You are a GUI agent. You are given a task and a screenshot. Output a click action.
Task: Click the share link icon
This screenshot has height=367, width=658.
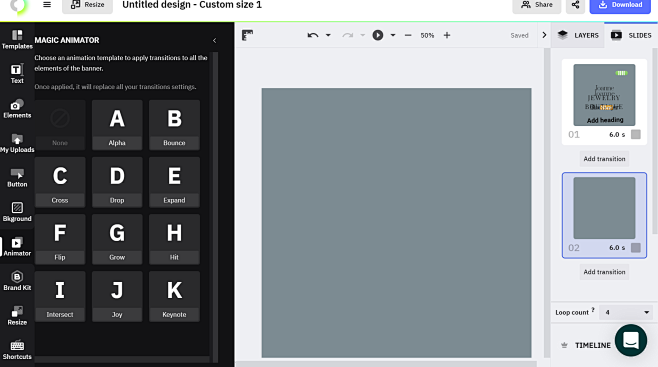point(575,5)
